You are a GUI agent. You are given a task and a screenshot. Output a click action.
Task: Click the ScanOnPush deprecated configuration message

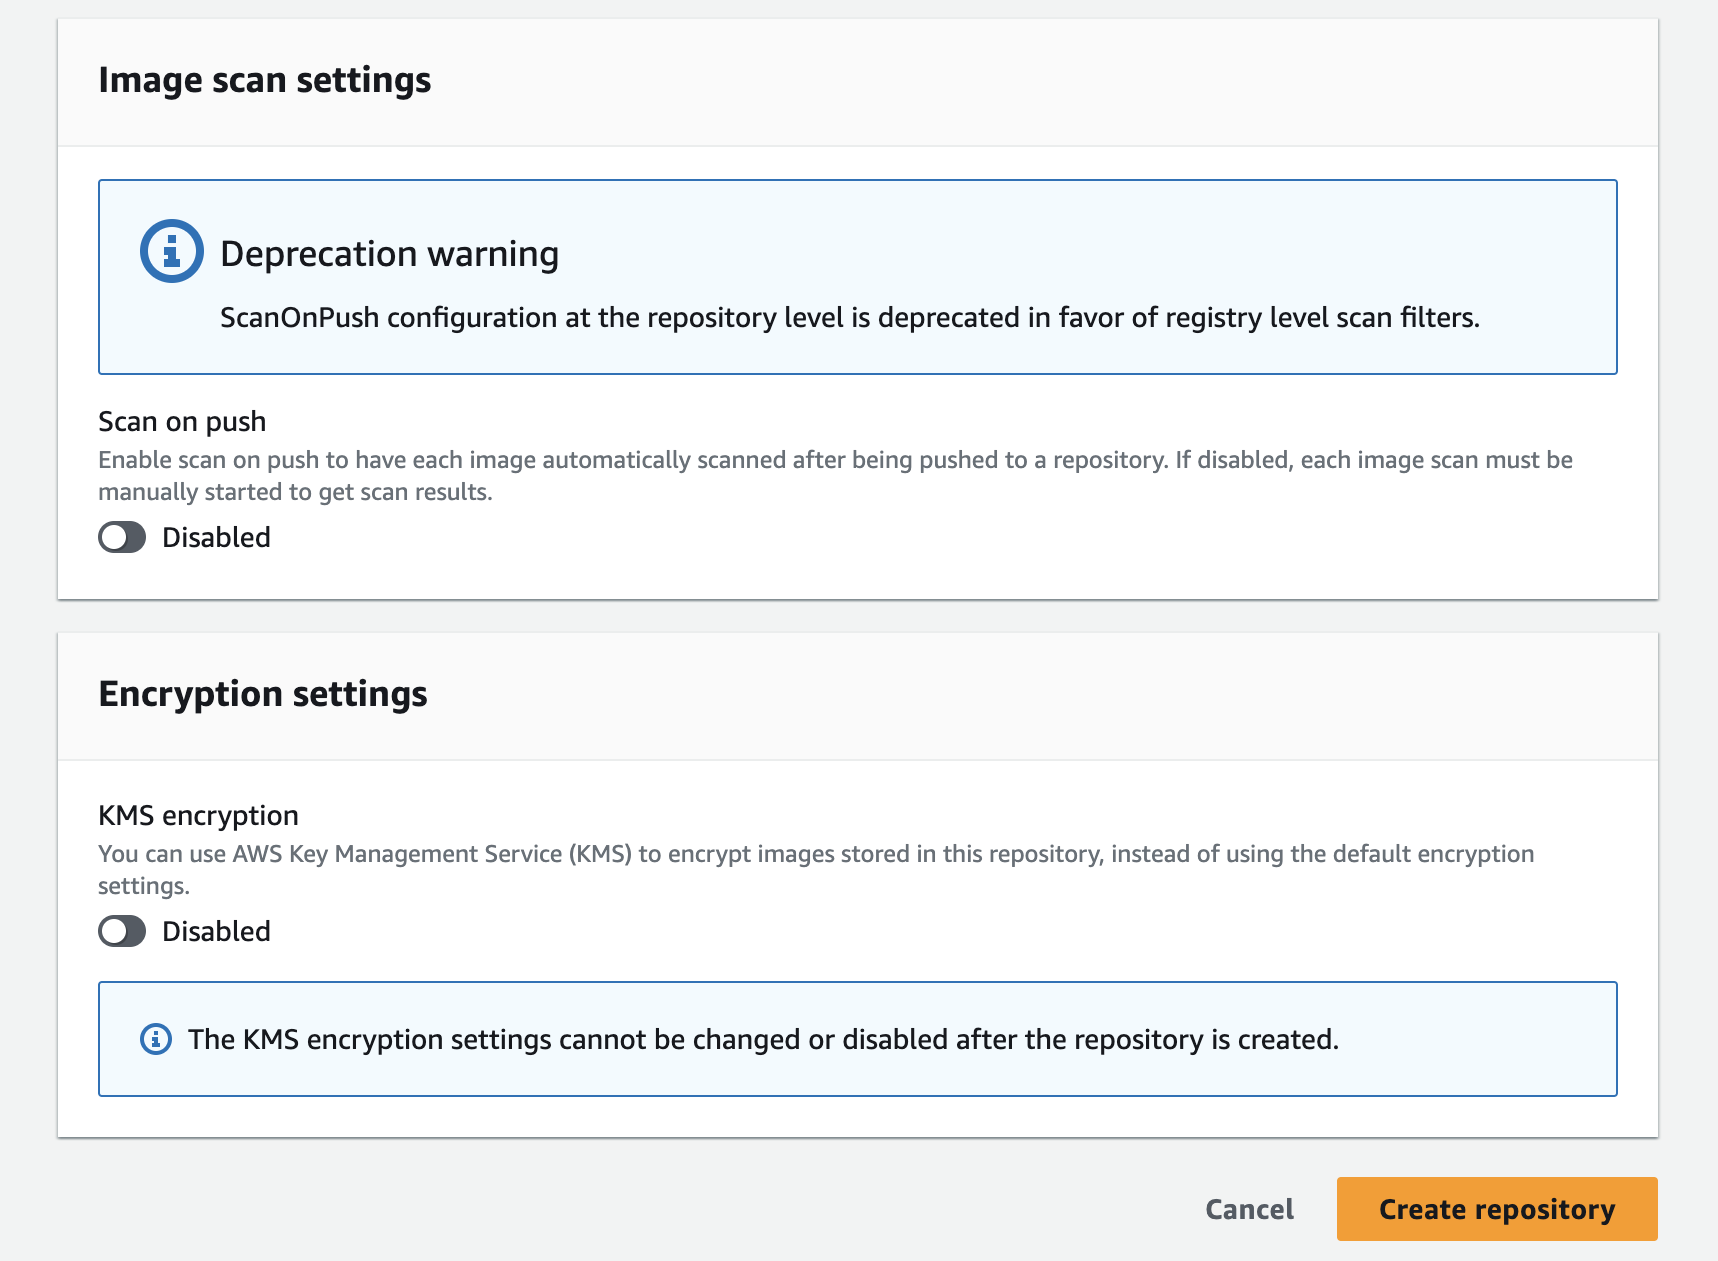pos(849,318)
